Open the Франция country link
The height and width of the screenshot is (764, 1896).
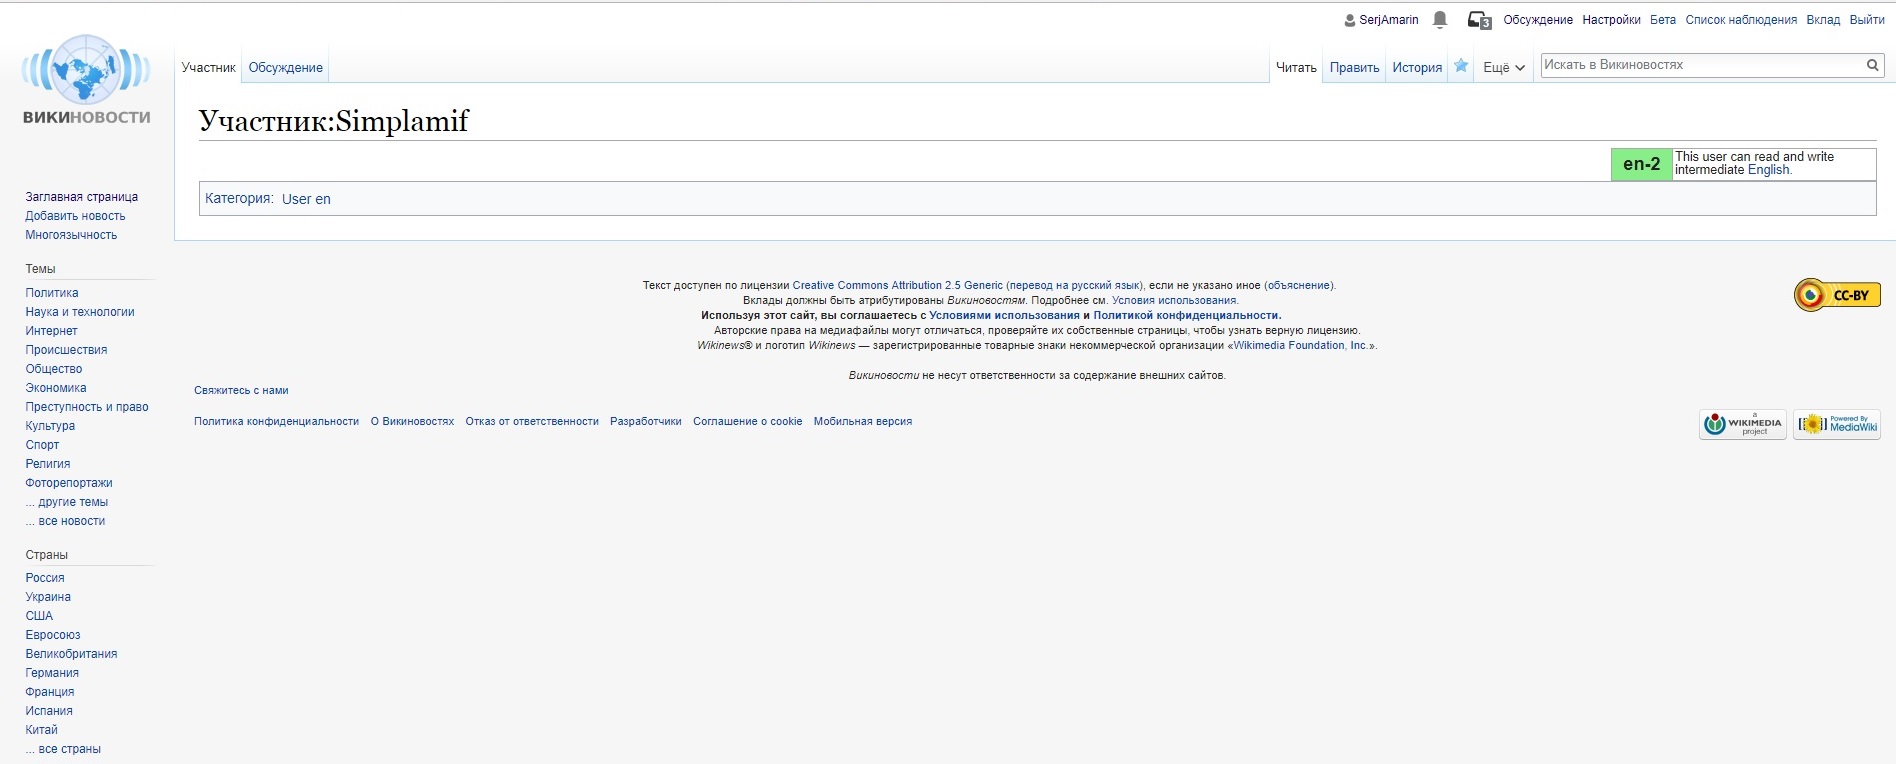tap(50, 692)
